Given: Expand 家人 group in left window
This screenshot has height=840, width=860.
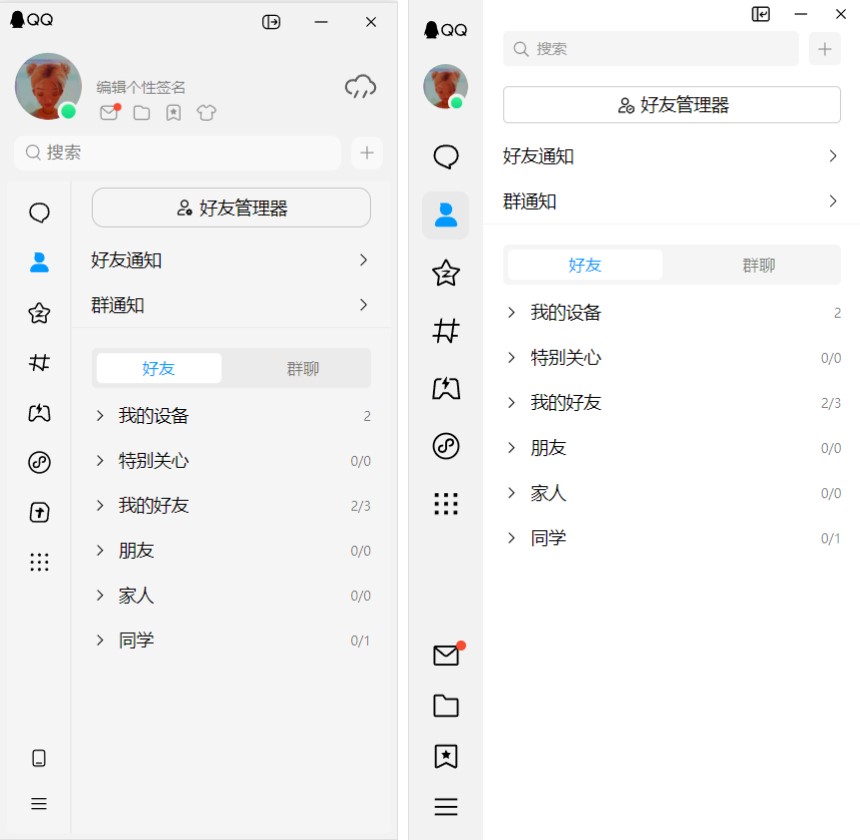Looking at the screenshot, I should pos(231,595).
